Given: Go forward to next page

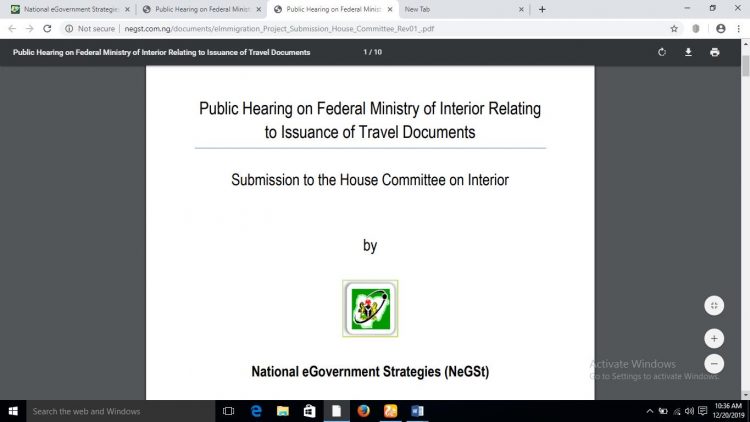Looking at the screenshot, I should tap(30, 29).
